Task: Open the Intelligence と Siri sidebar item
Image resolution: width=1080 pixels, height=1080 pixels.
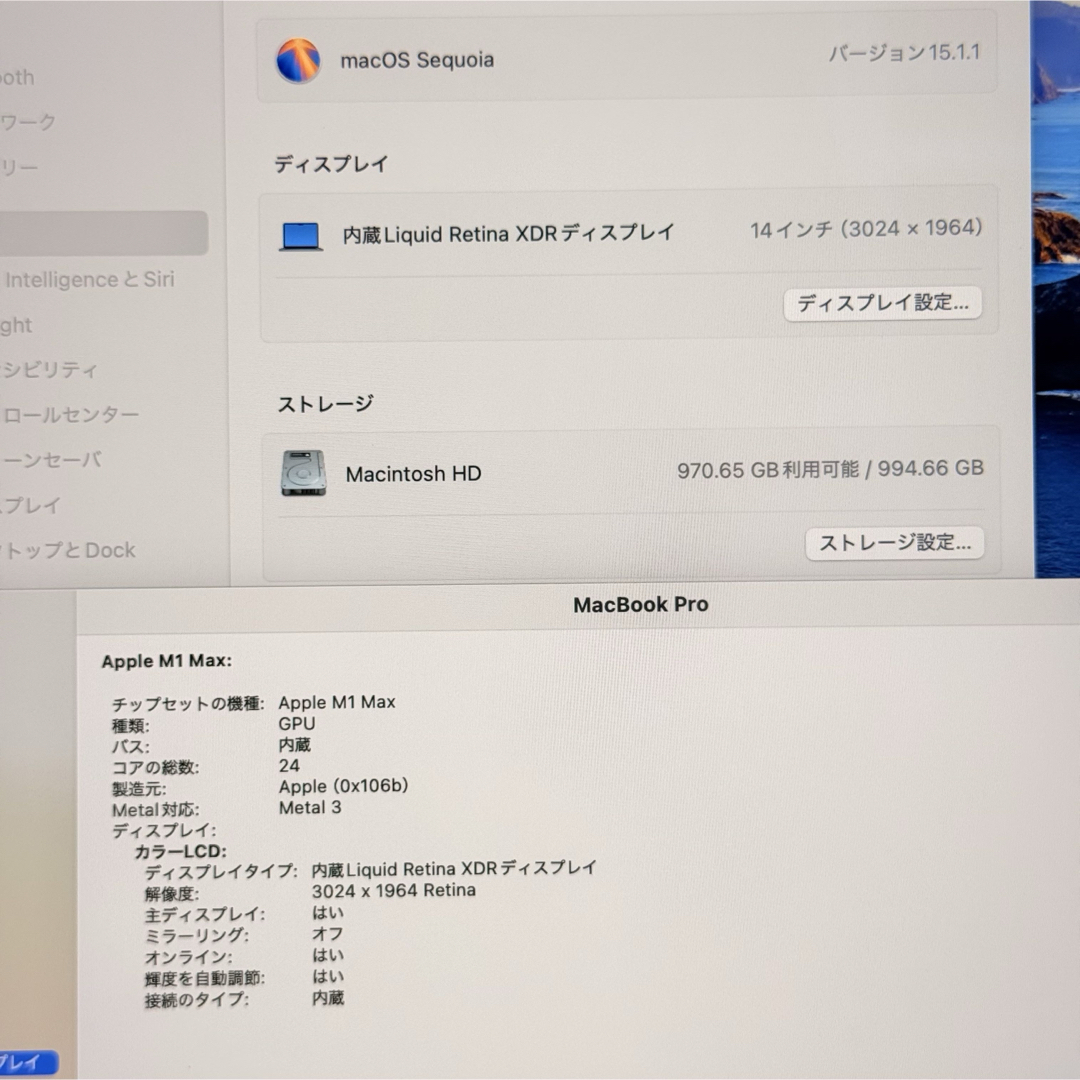Action: tap(89, 280)
